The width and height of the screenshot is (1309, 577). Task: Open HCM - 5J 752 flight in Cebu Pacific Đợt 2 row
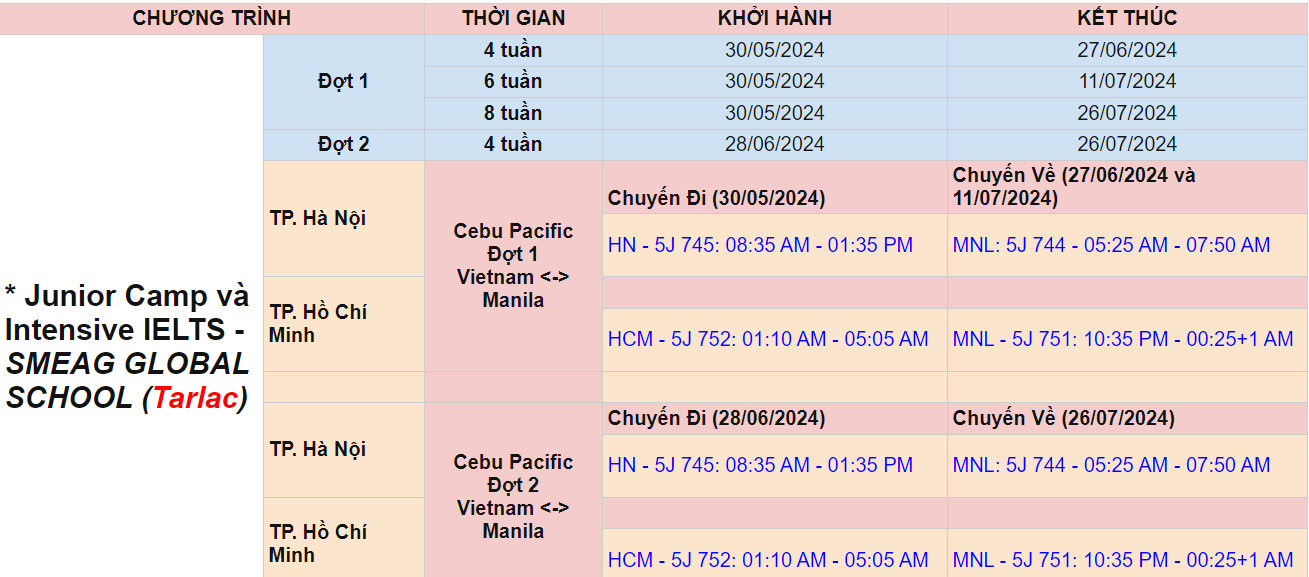click(767, 560)
